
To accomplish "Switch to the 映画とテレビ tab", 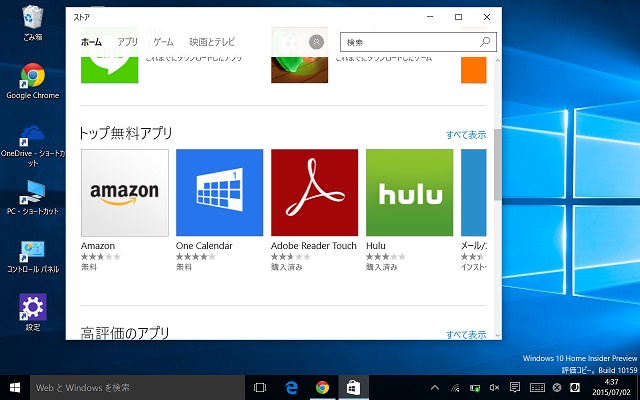I will click(212, 42).
